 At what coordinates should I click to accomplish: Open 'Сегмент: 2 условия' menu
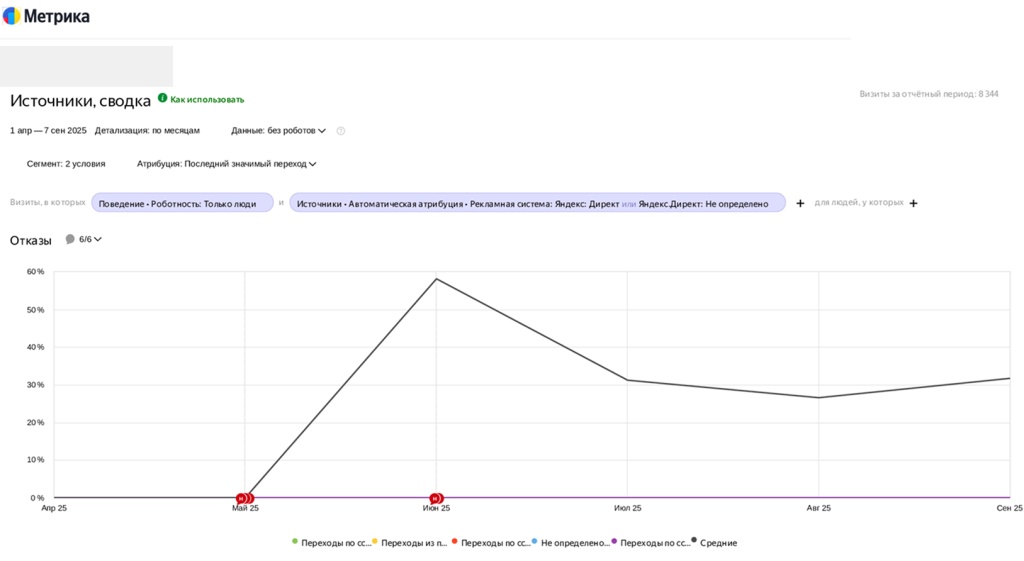[x=66, y=164]
